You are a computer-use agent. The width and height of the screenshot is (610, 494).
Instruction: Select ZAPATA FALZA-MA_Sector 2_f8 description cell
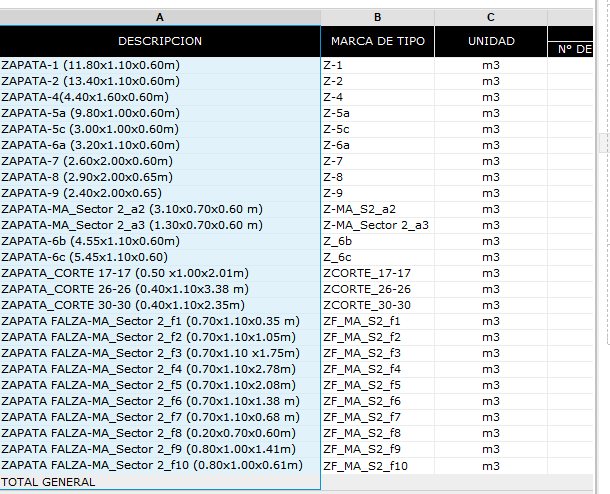point(160,433)
